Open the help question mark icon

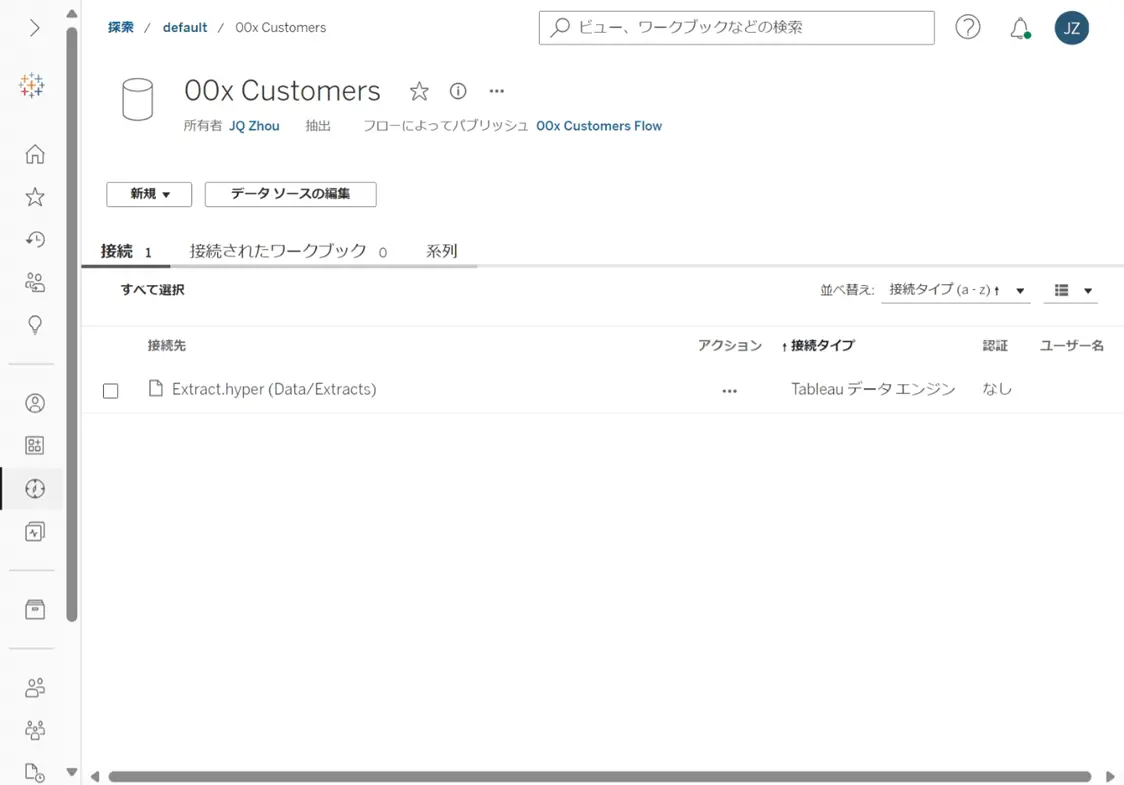coord(968,27)
